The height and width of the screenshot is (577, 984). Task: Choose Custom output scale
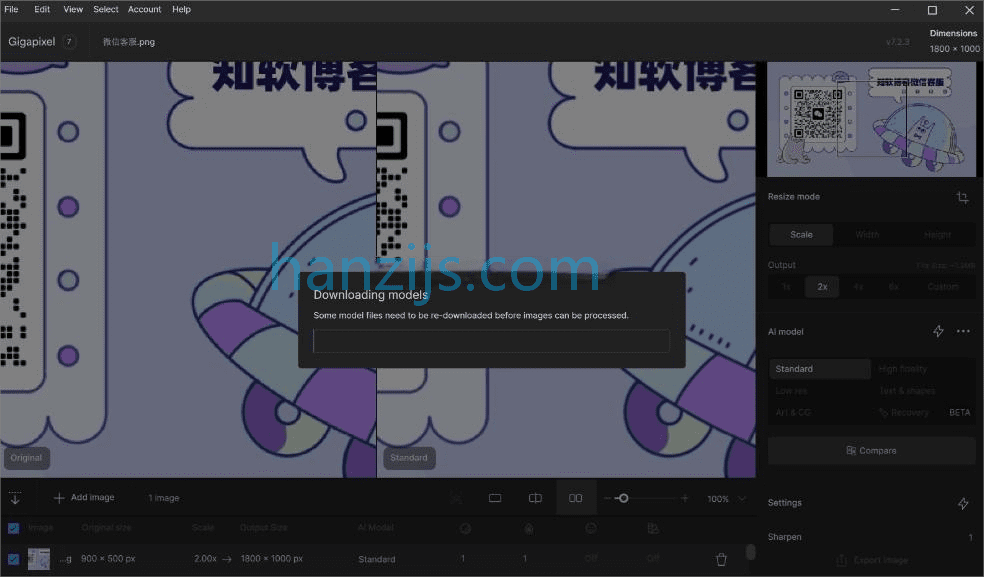(943, 287)
